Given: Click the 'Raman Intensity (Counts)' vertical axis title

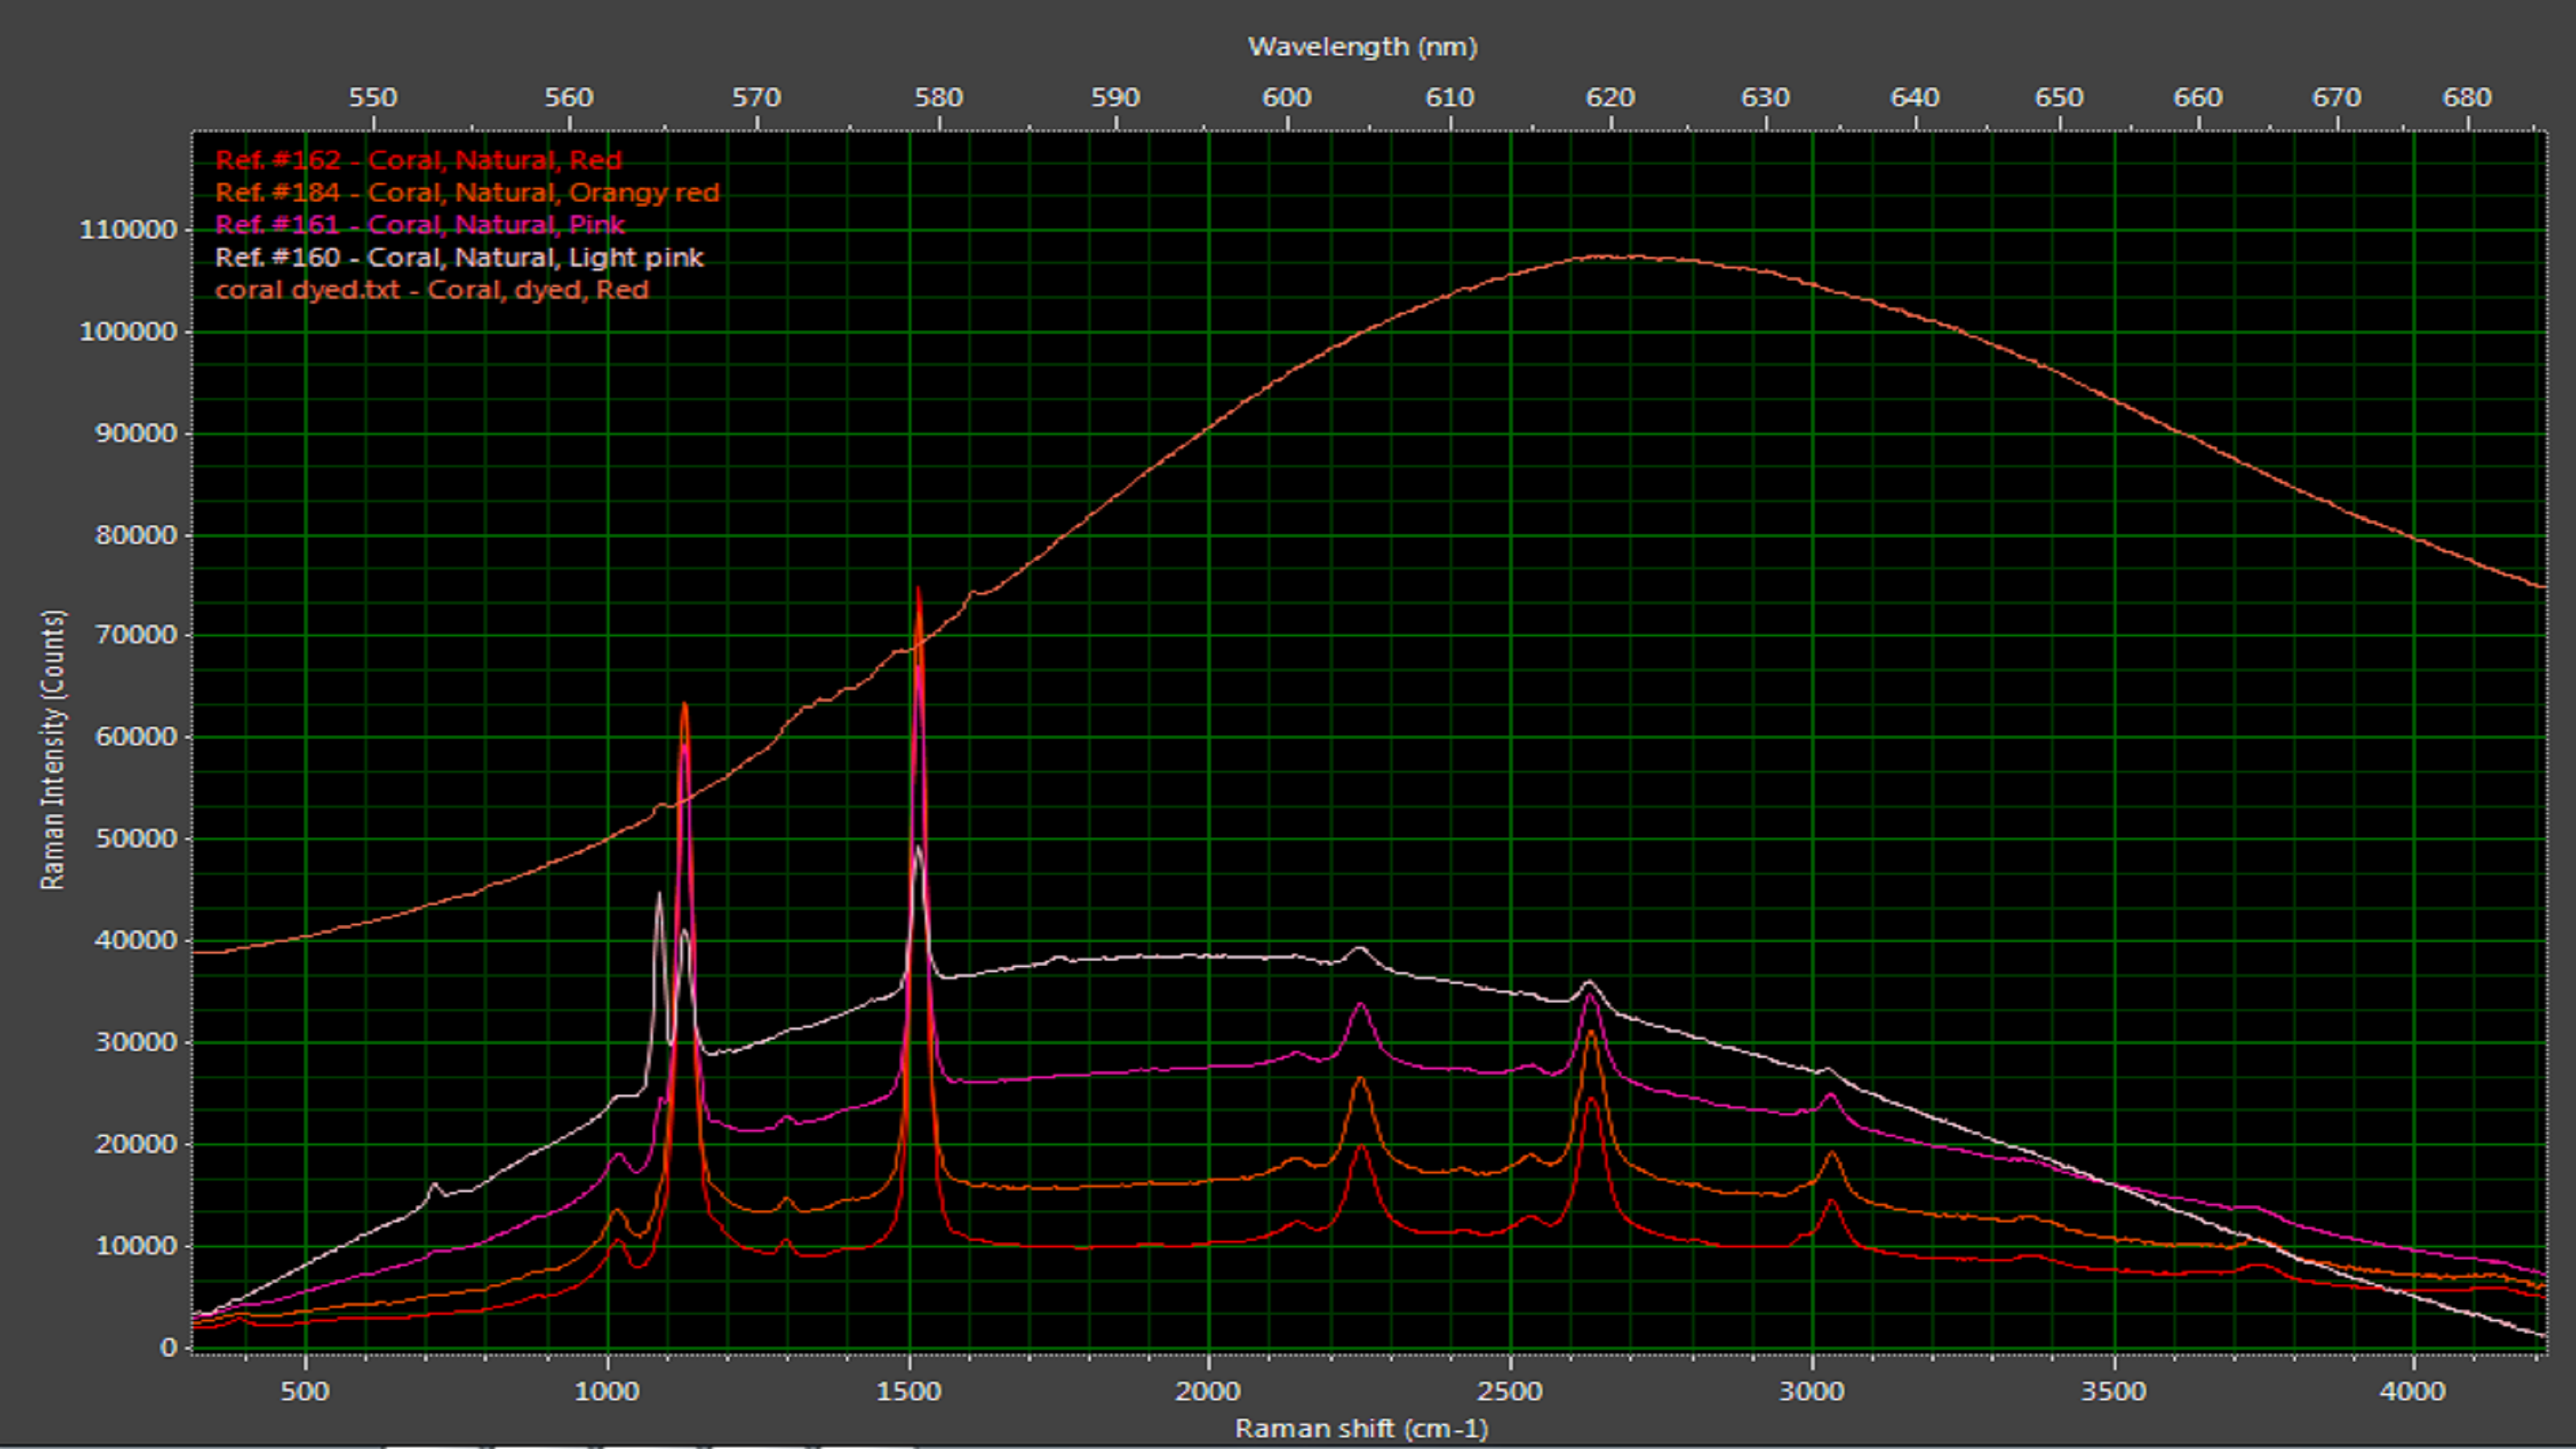Looking at the screenshot, I should [53, 749].
